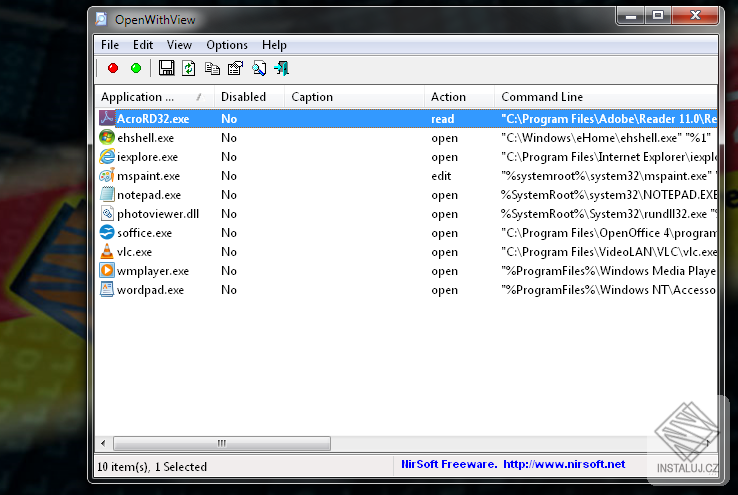Select the iexplore.exe row
The image size is (738, 495).
click(x=406, y=157)
